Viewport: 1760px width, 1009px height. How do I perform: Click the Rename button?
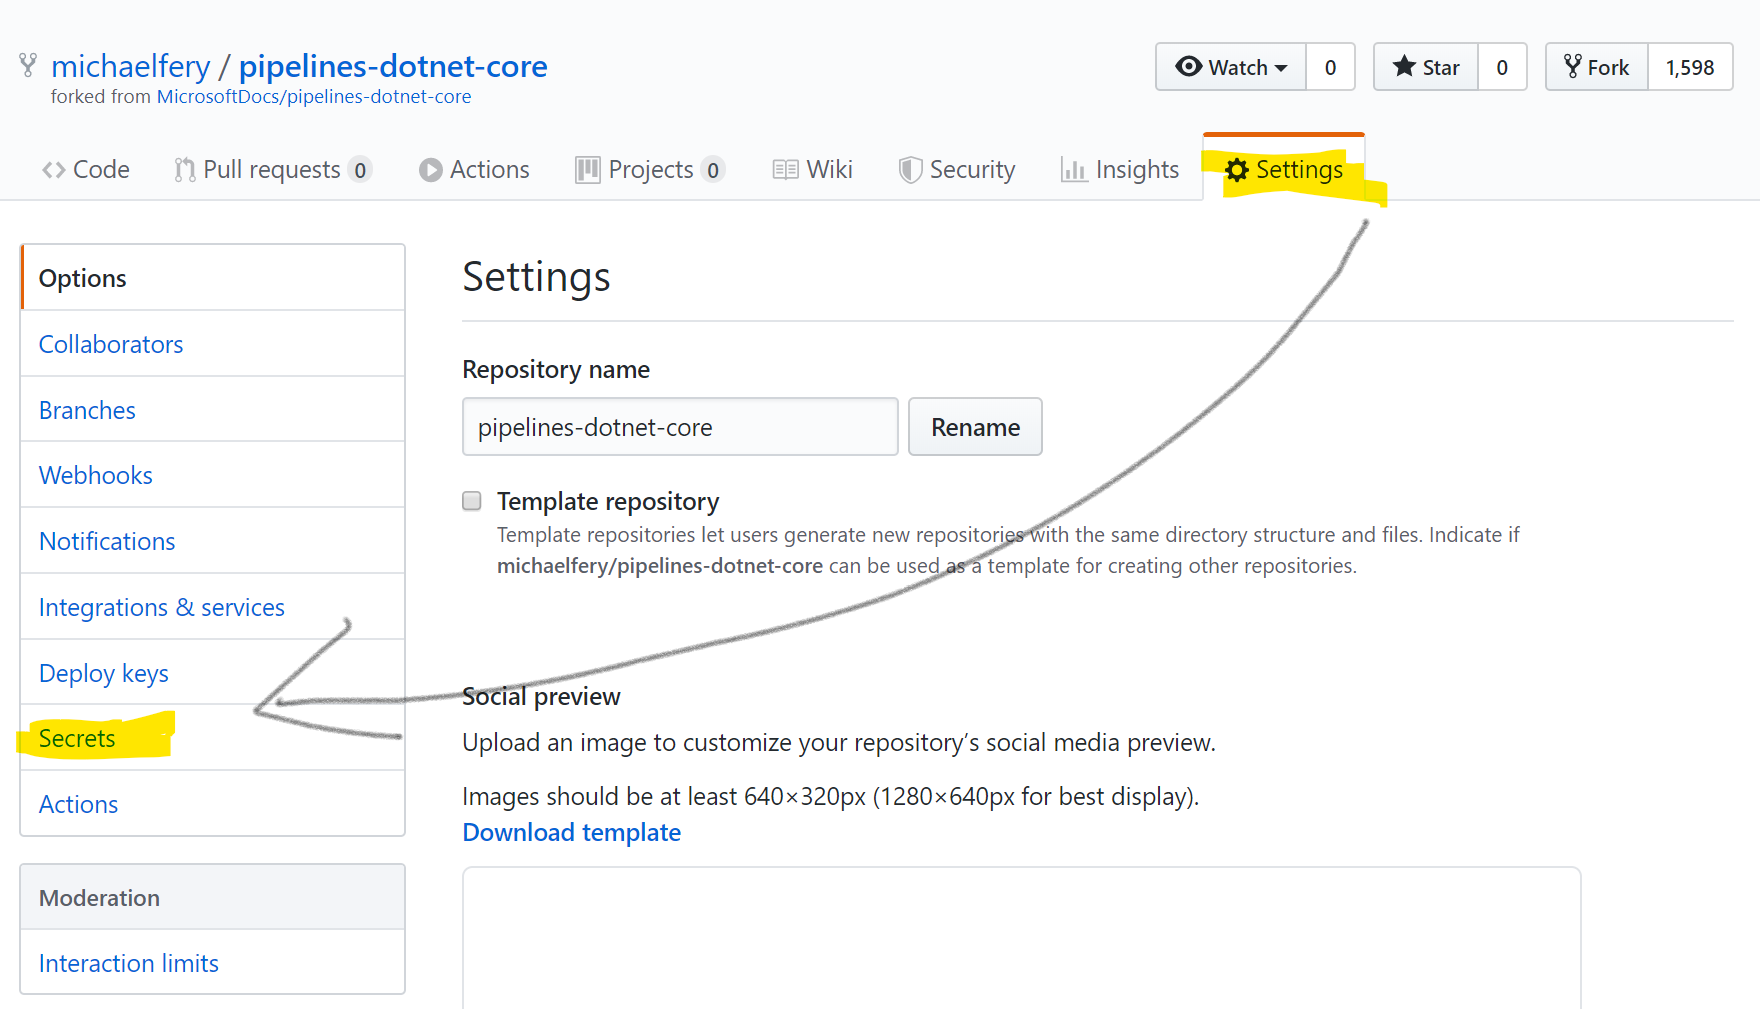coord(975,427)
